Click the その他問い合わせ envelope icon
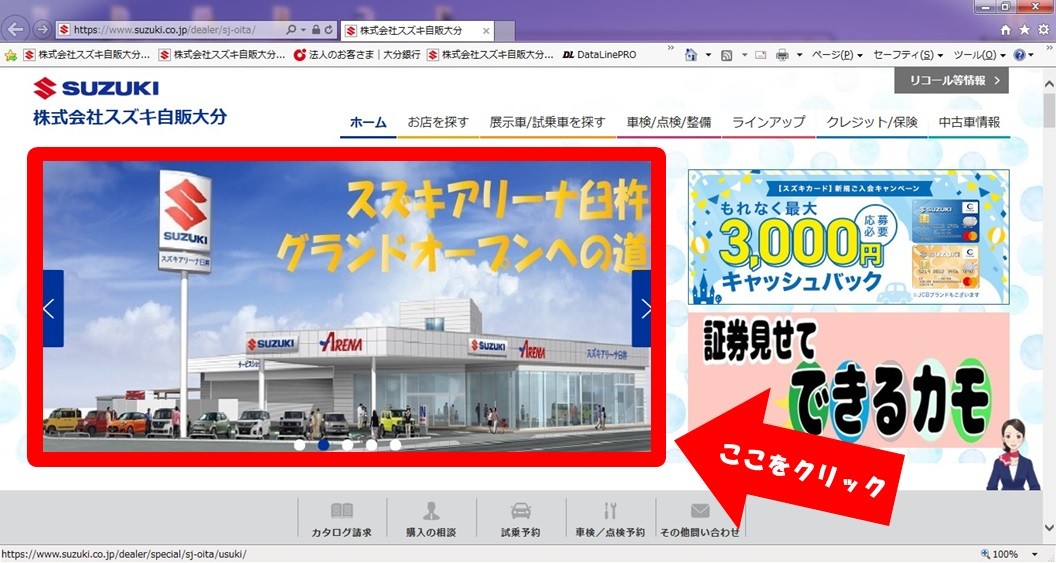This screenshot has width=1056, height=563. tap(700, 511)
